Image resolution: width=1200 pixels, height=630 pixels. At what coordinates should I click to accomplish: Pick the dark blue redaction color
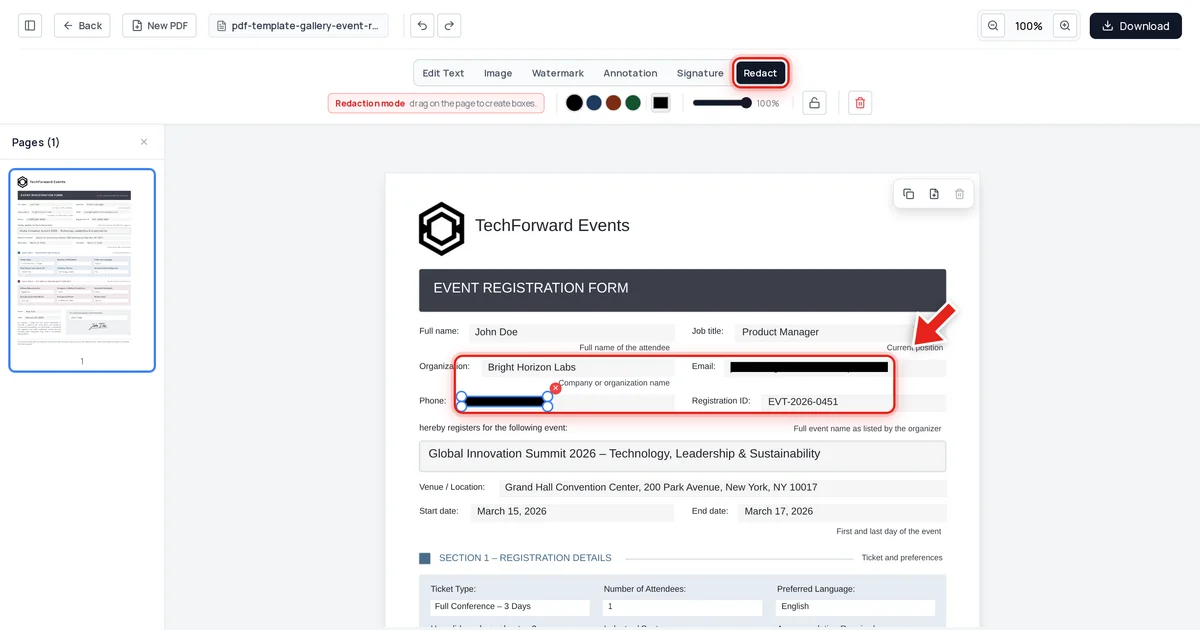[594, 103]
